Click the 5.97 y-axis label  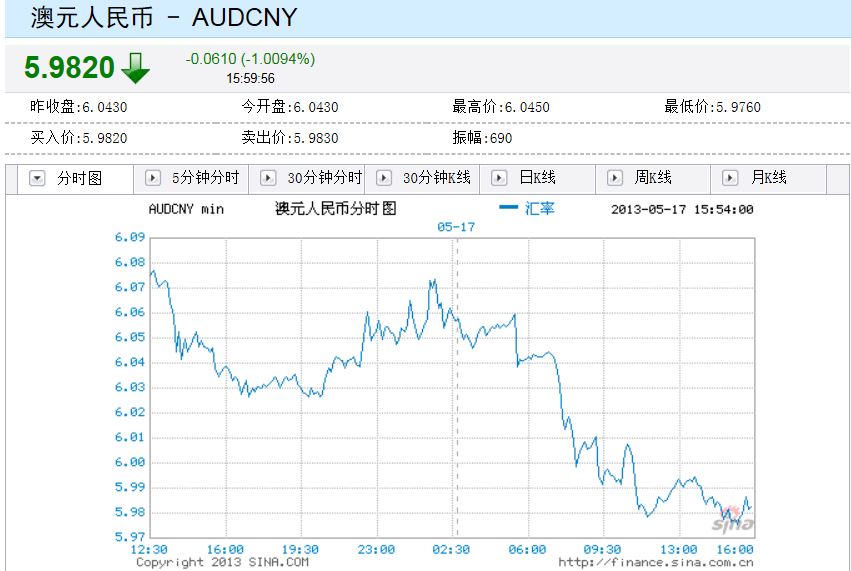tap(130, 537)
